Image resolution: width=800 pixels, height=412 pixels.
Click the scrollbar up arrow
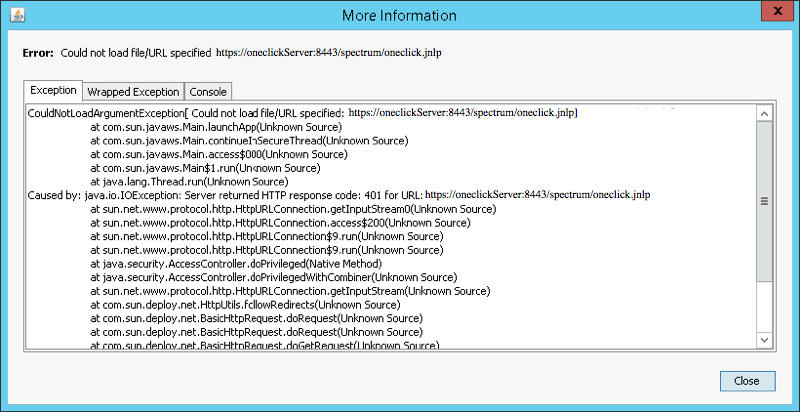tap(765, 114)
